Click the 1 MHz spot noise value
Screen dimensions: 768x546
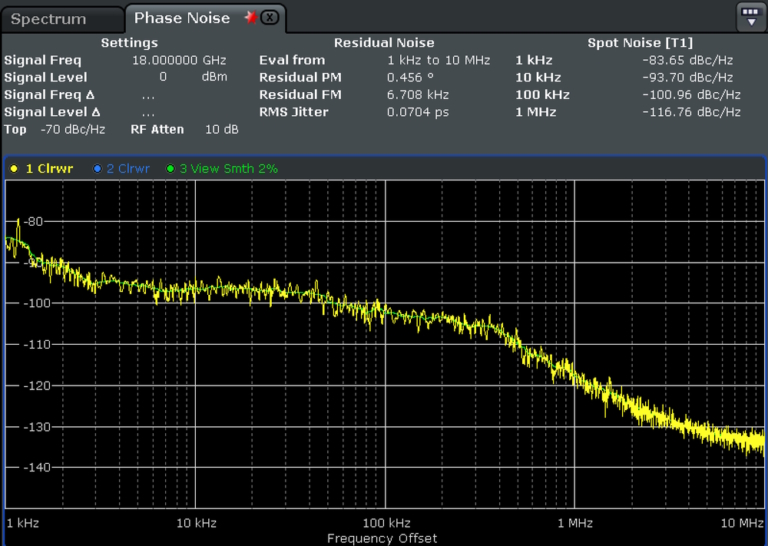coord(691,112)
